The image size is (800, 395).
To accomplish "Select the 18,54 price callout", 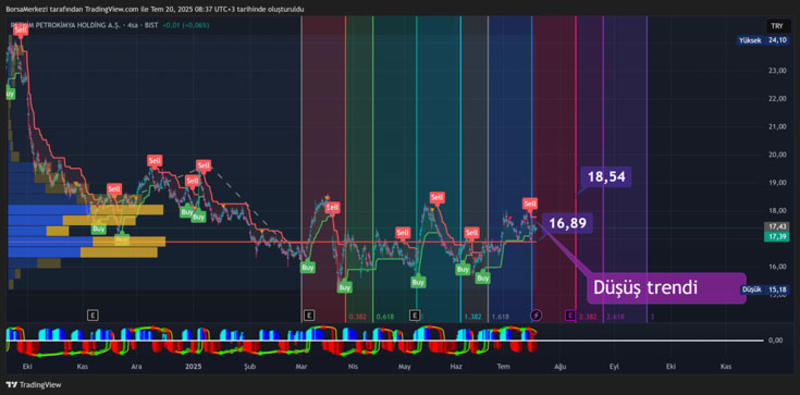I will click(606, 177).
